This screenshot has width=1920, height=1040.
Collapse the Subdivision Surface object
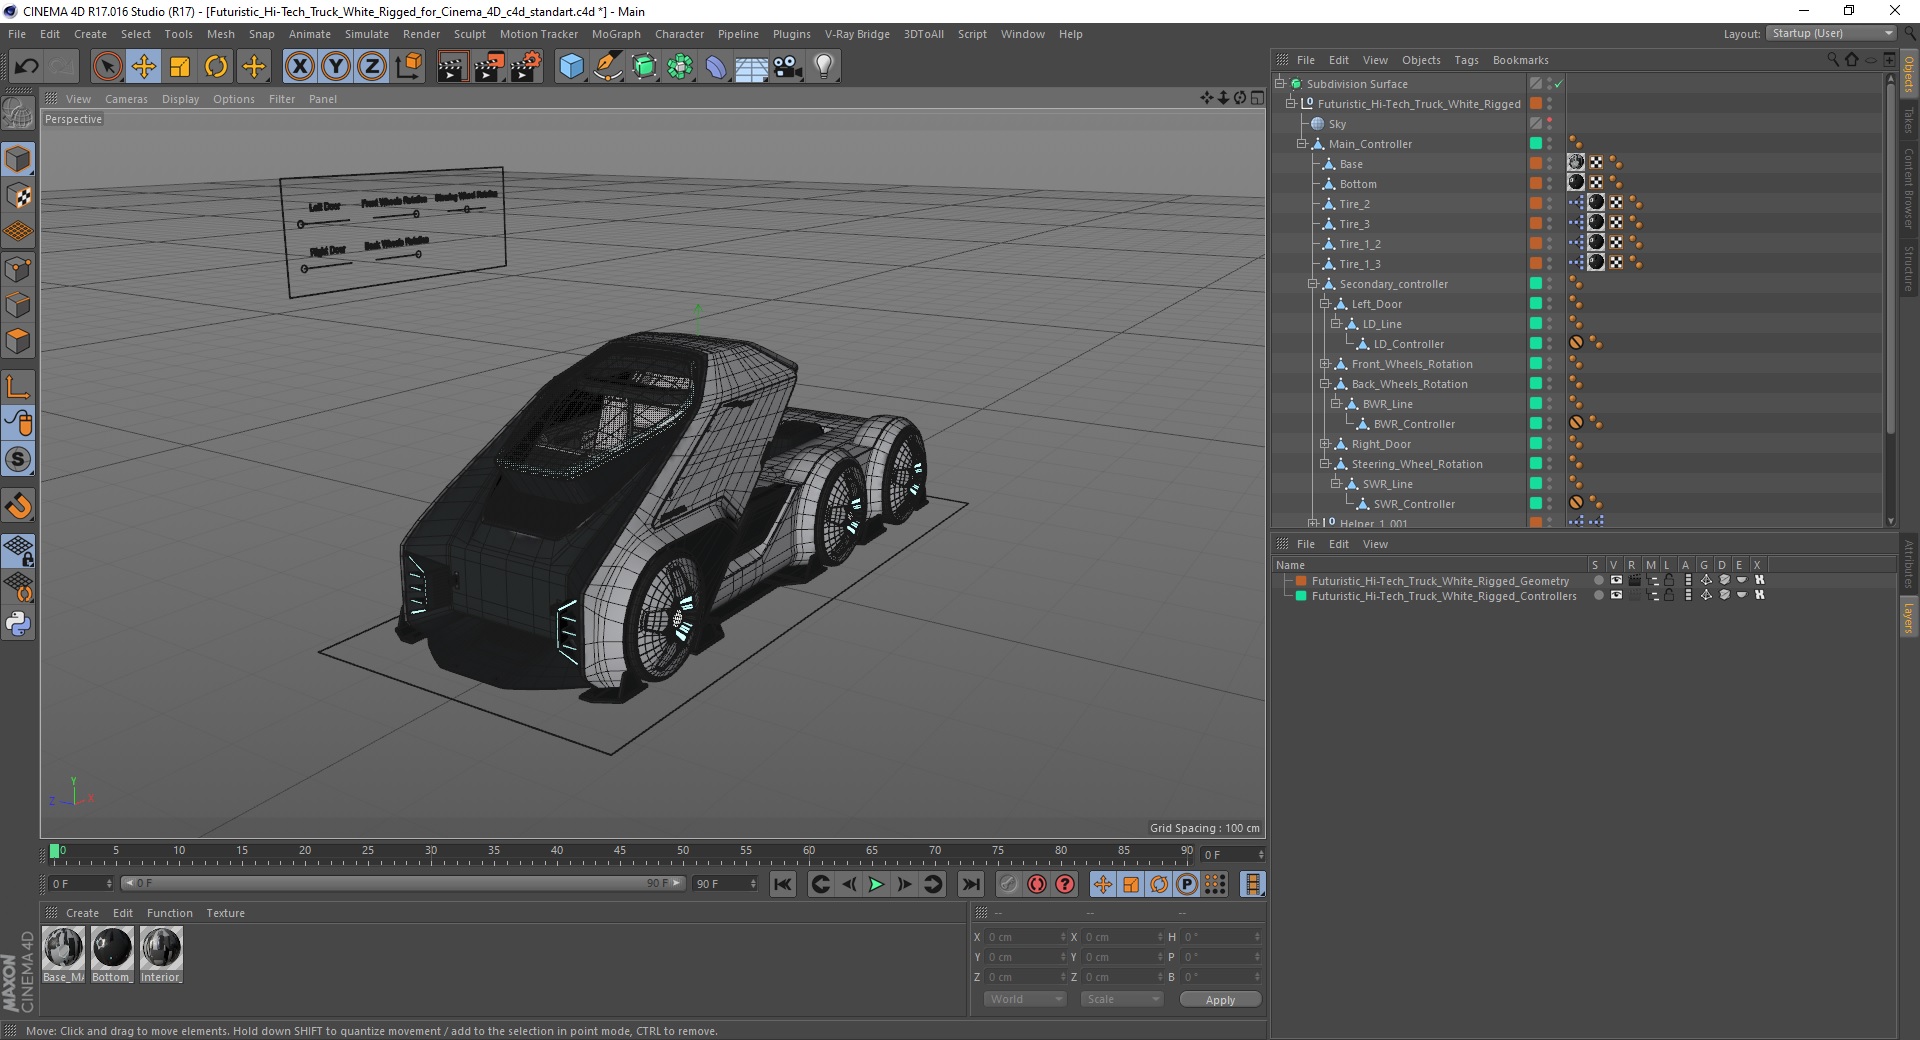pos(1279,84)
